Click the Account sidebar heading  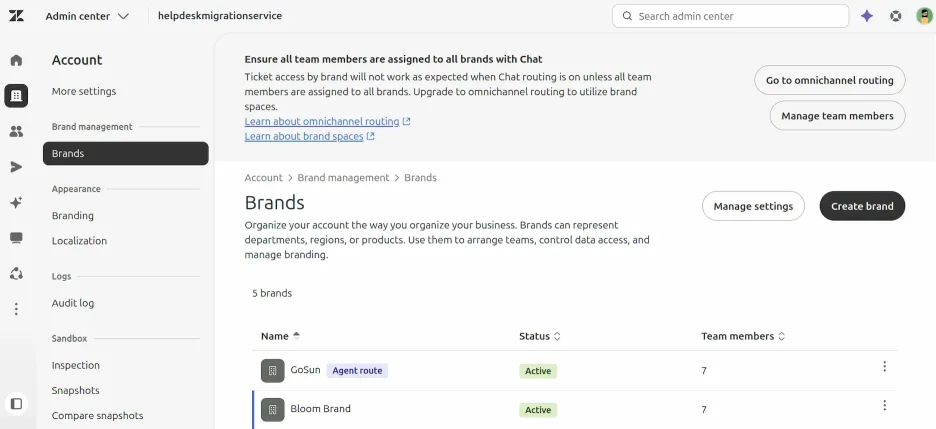pyautogui.click(x=77, y=60)
